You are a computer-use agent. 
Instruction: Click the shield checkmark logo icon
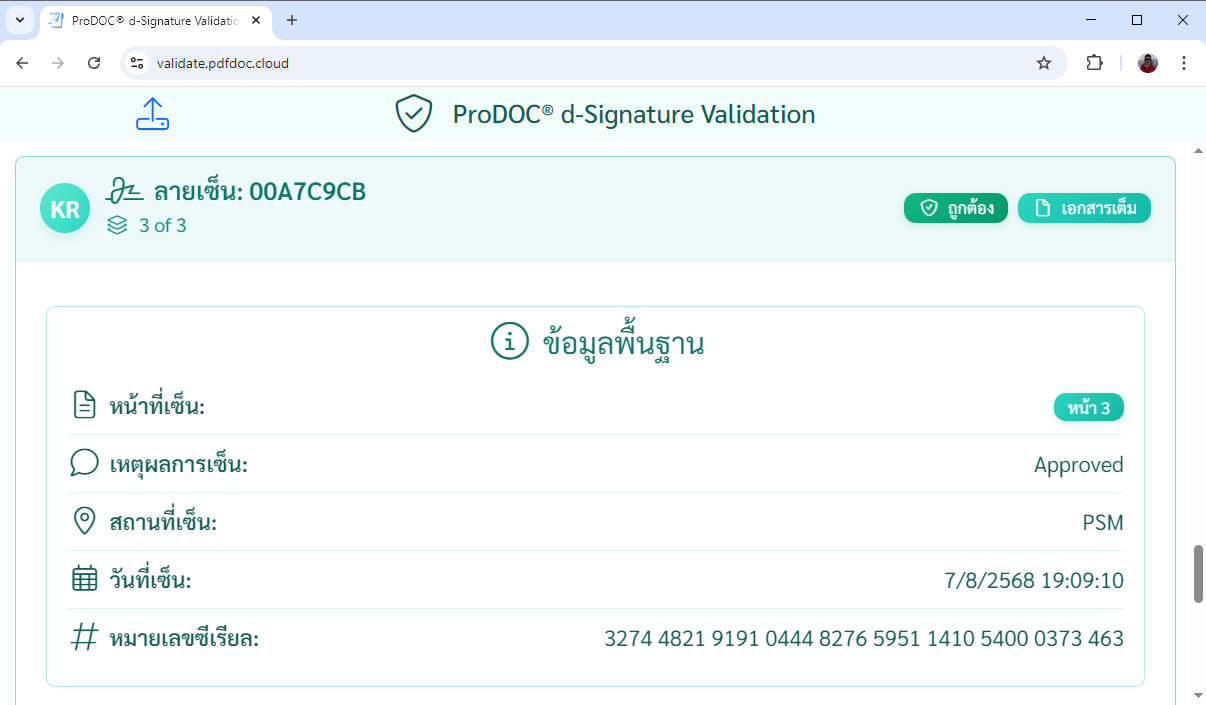413,114
